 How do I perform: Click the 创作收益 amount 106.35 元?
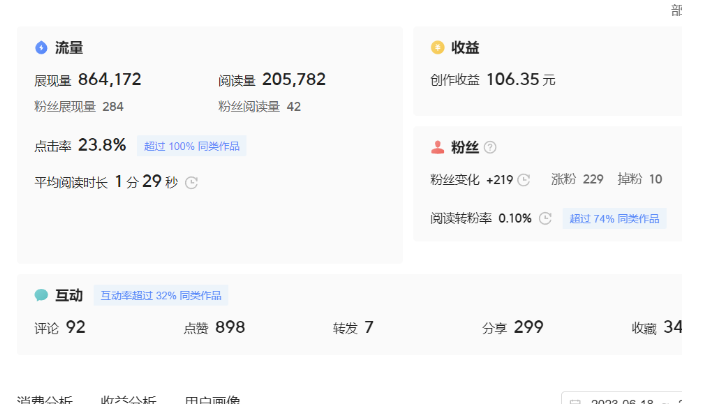[x=520, y=80]
